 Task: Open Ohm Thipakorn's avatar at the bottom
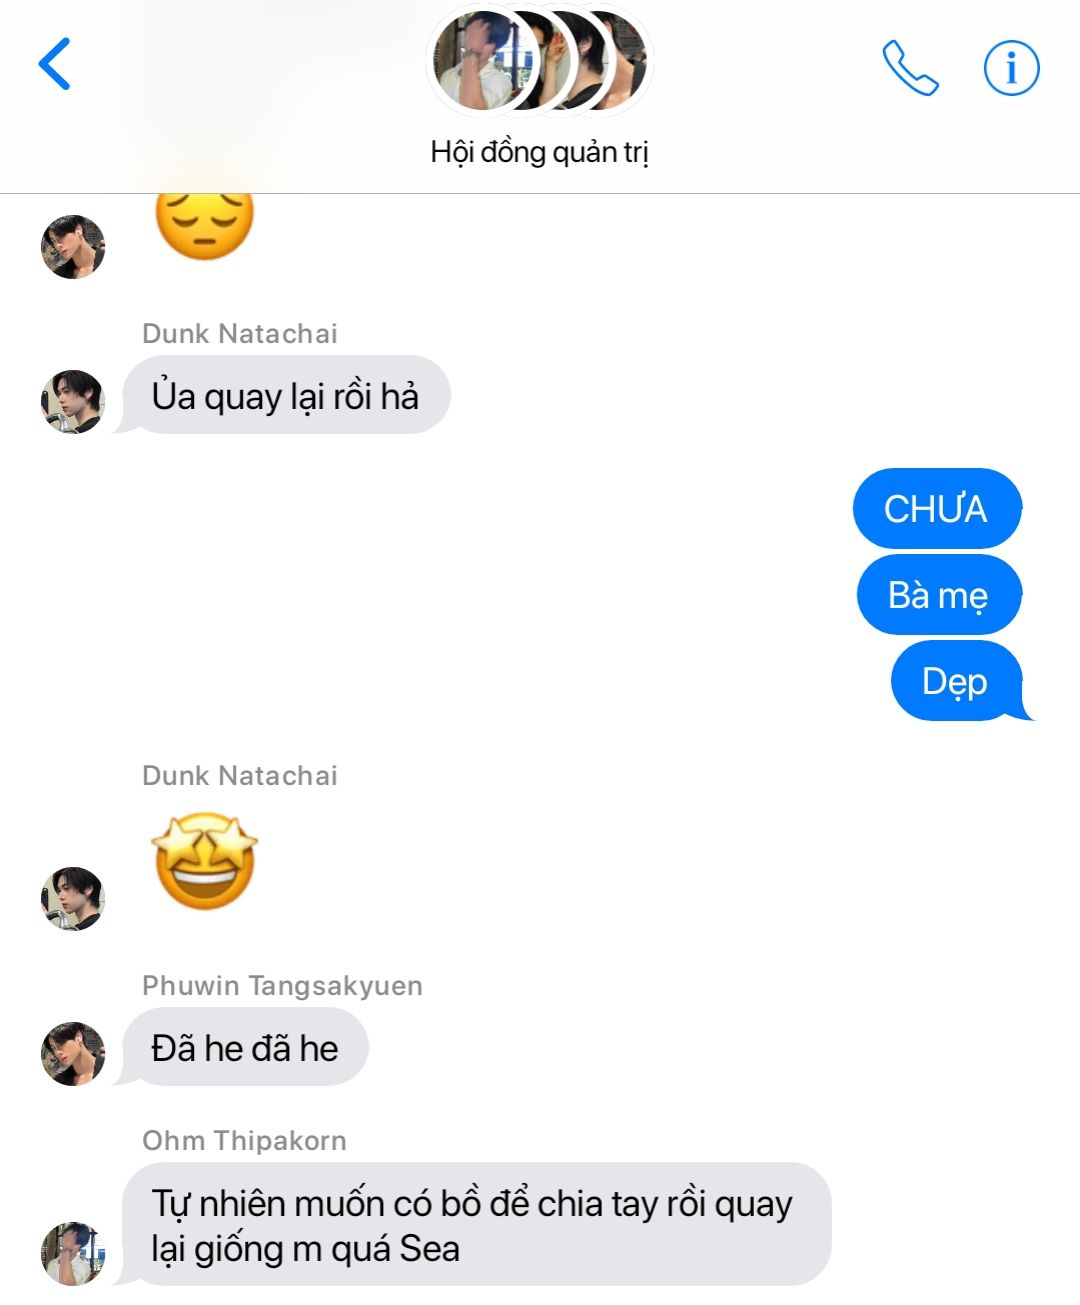[73, 1253]
